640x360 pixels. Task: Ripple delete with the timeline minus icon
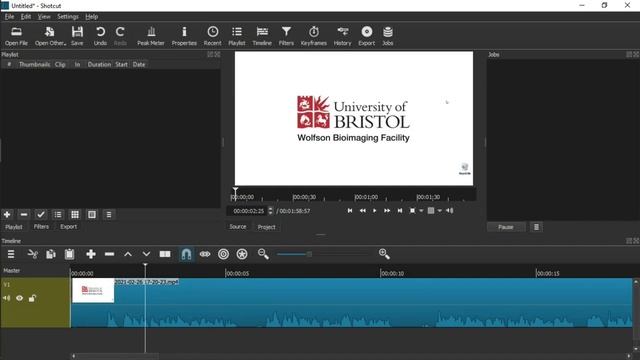coord(109,254)
